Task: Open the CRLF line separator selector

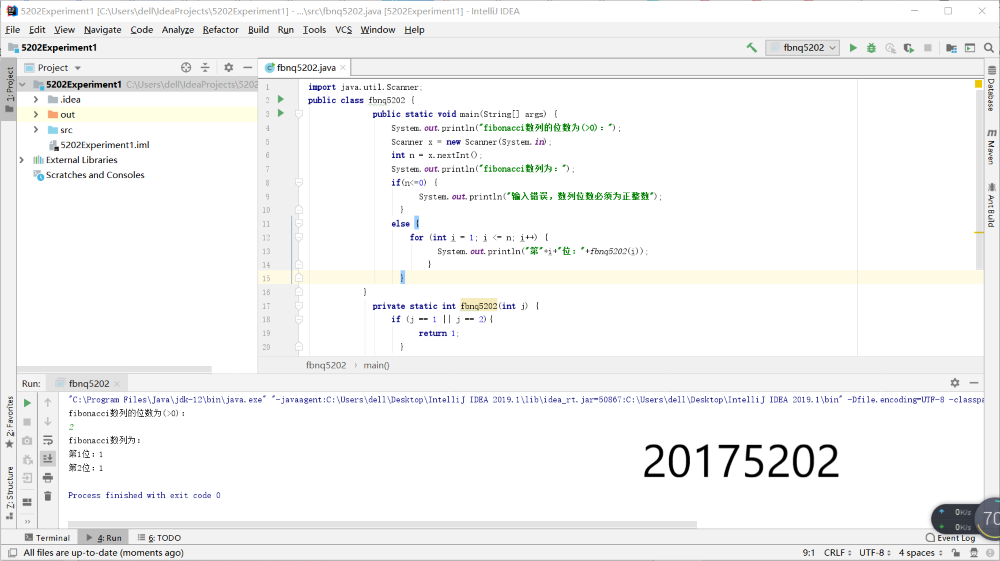Action: (x=837, y=553)
